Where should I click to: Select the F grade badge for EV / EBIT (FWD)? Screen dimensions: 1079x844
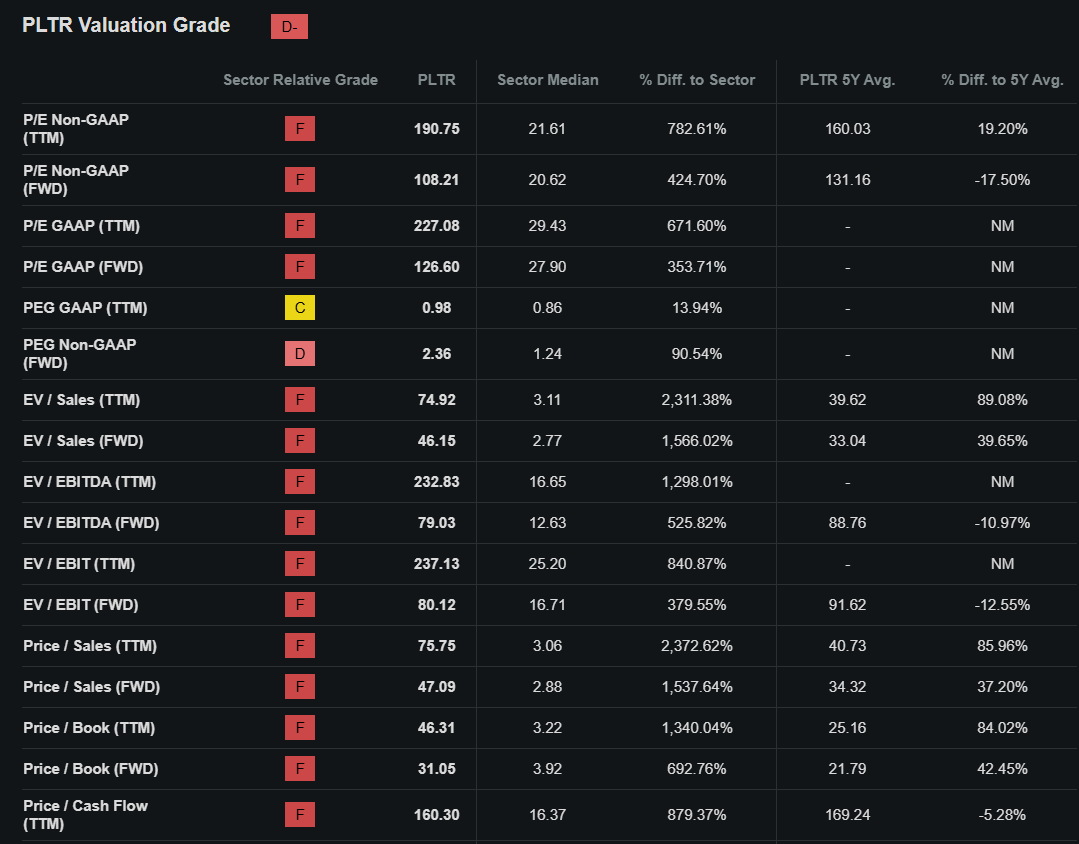[x=300, y=605]
